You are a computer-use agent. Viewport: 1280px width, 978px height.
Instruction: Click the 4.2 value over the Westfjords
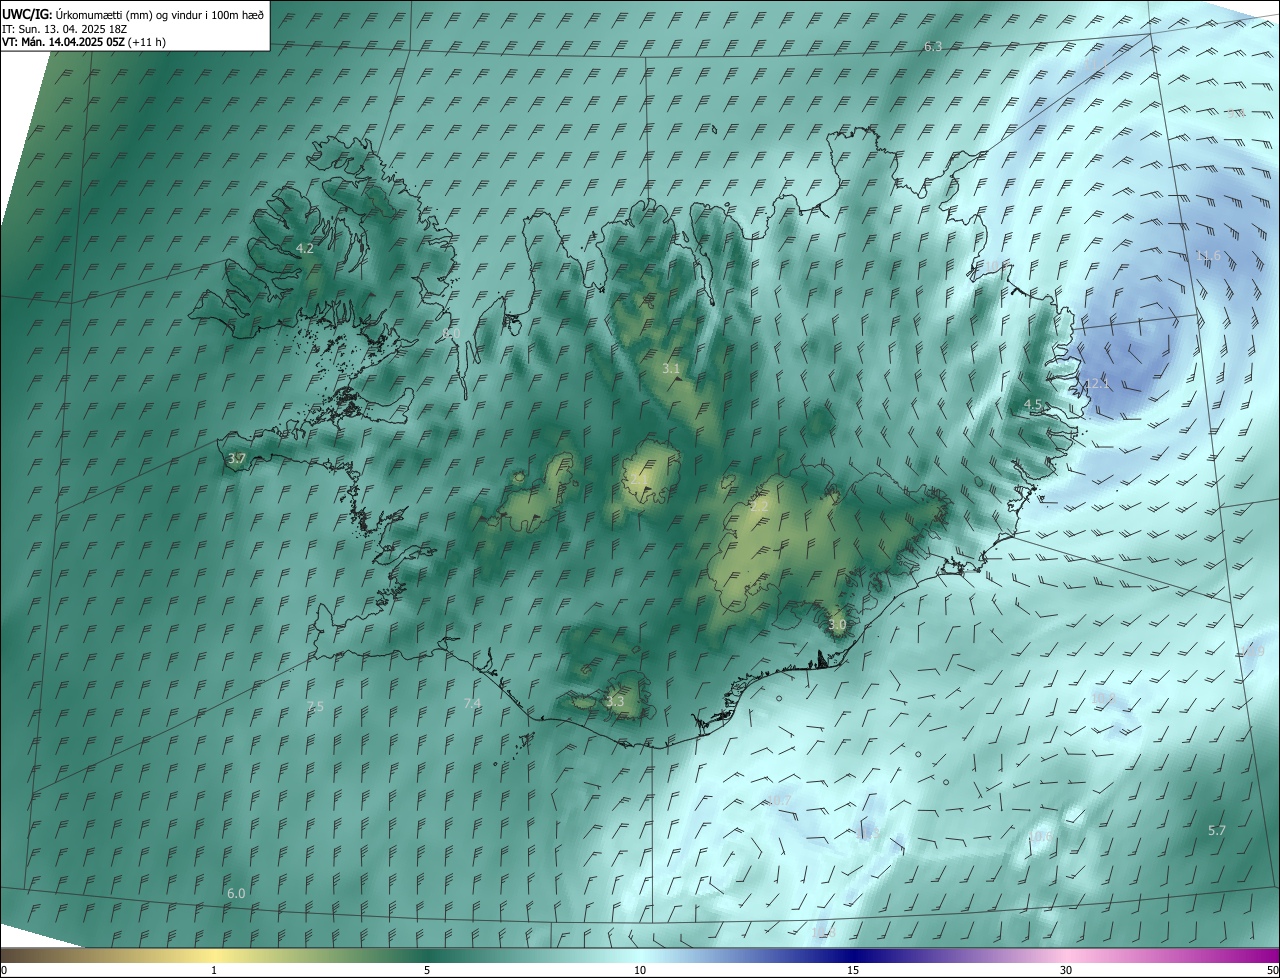coord(305,248)
